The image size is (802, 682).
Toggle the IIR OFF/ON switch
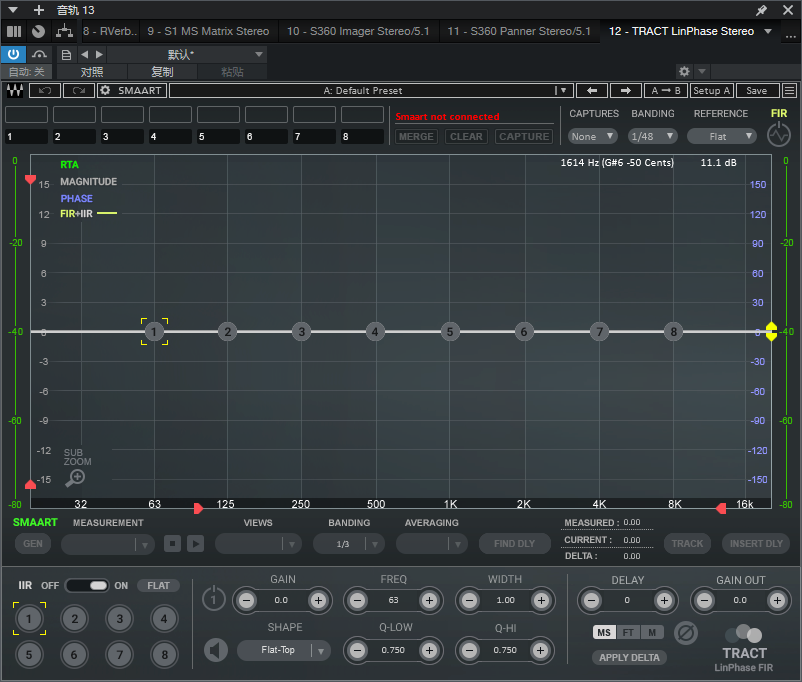[87, 585]
